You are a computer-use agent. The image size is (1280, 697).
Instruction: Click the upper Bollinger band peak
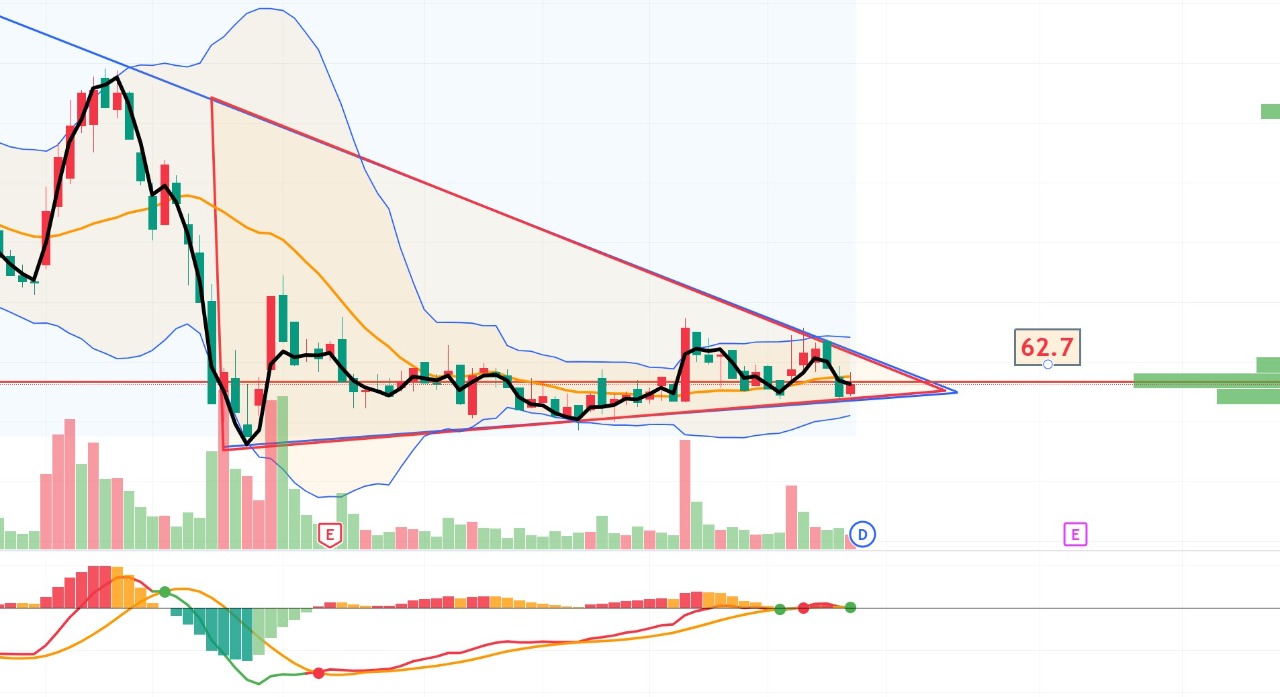[x=265, y=9]
